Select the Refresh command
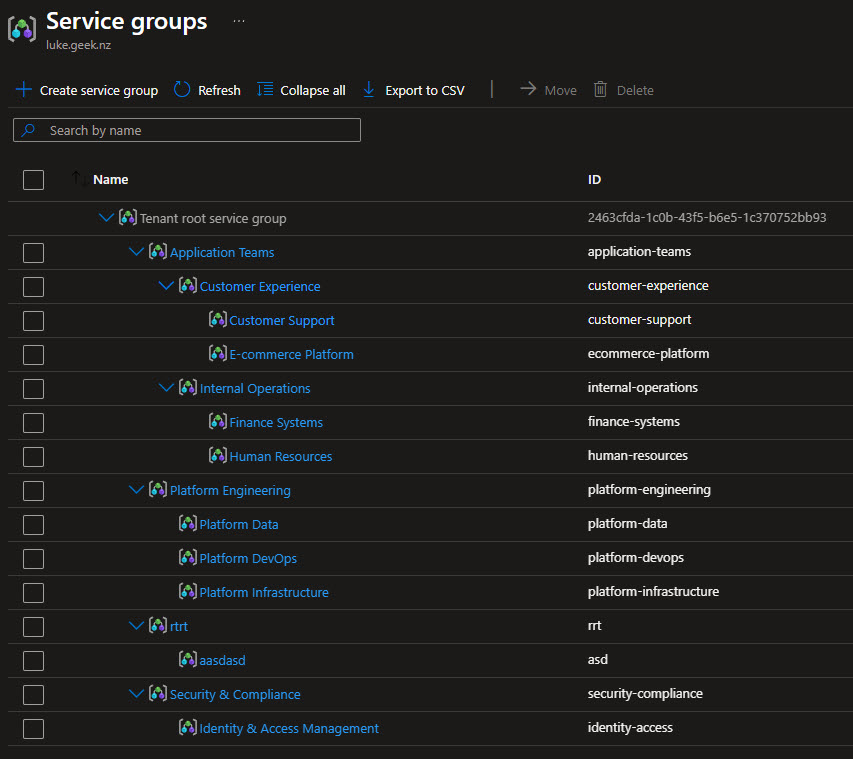Image resolution: width=853 pixels, height=759 pixels. click(207, 90)
